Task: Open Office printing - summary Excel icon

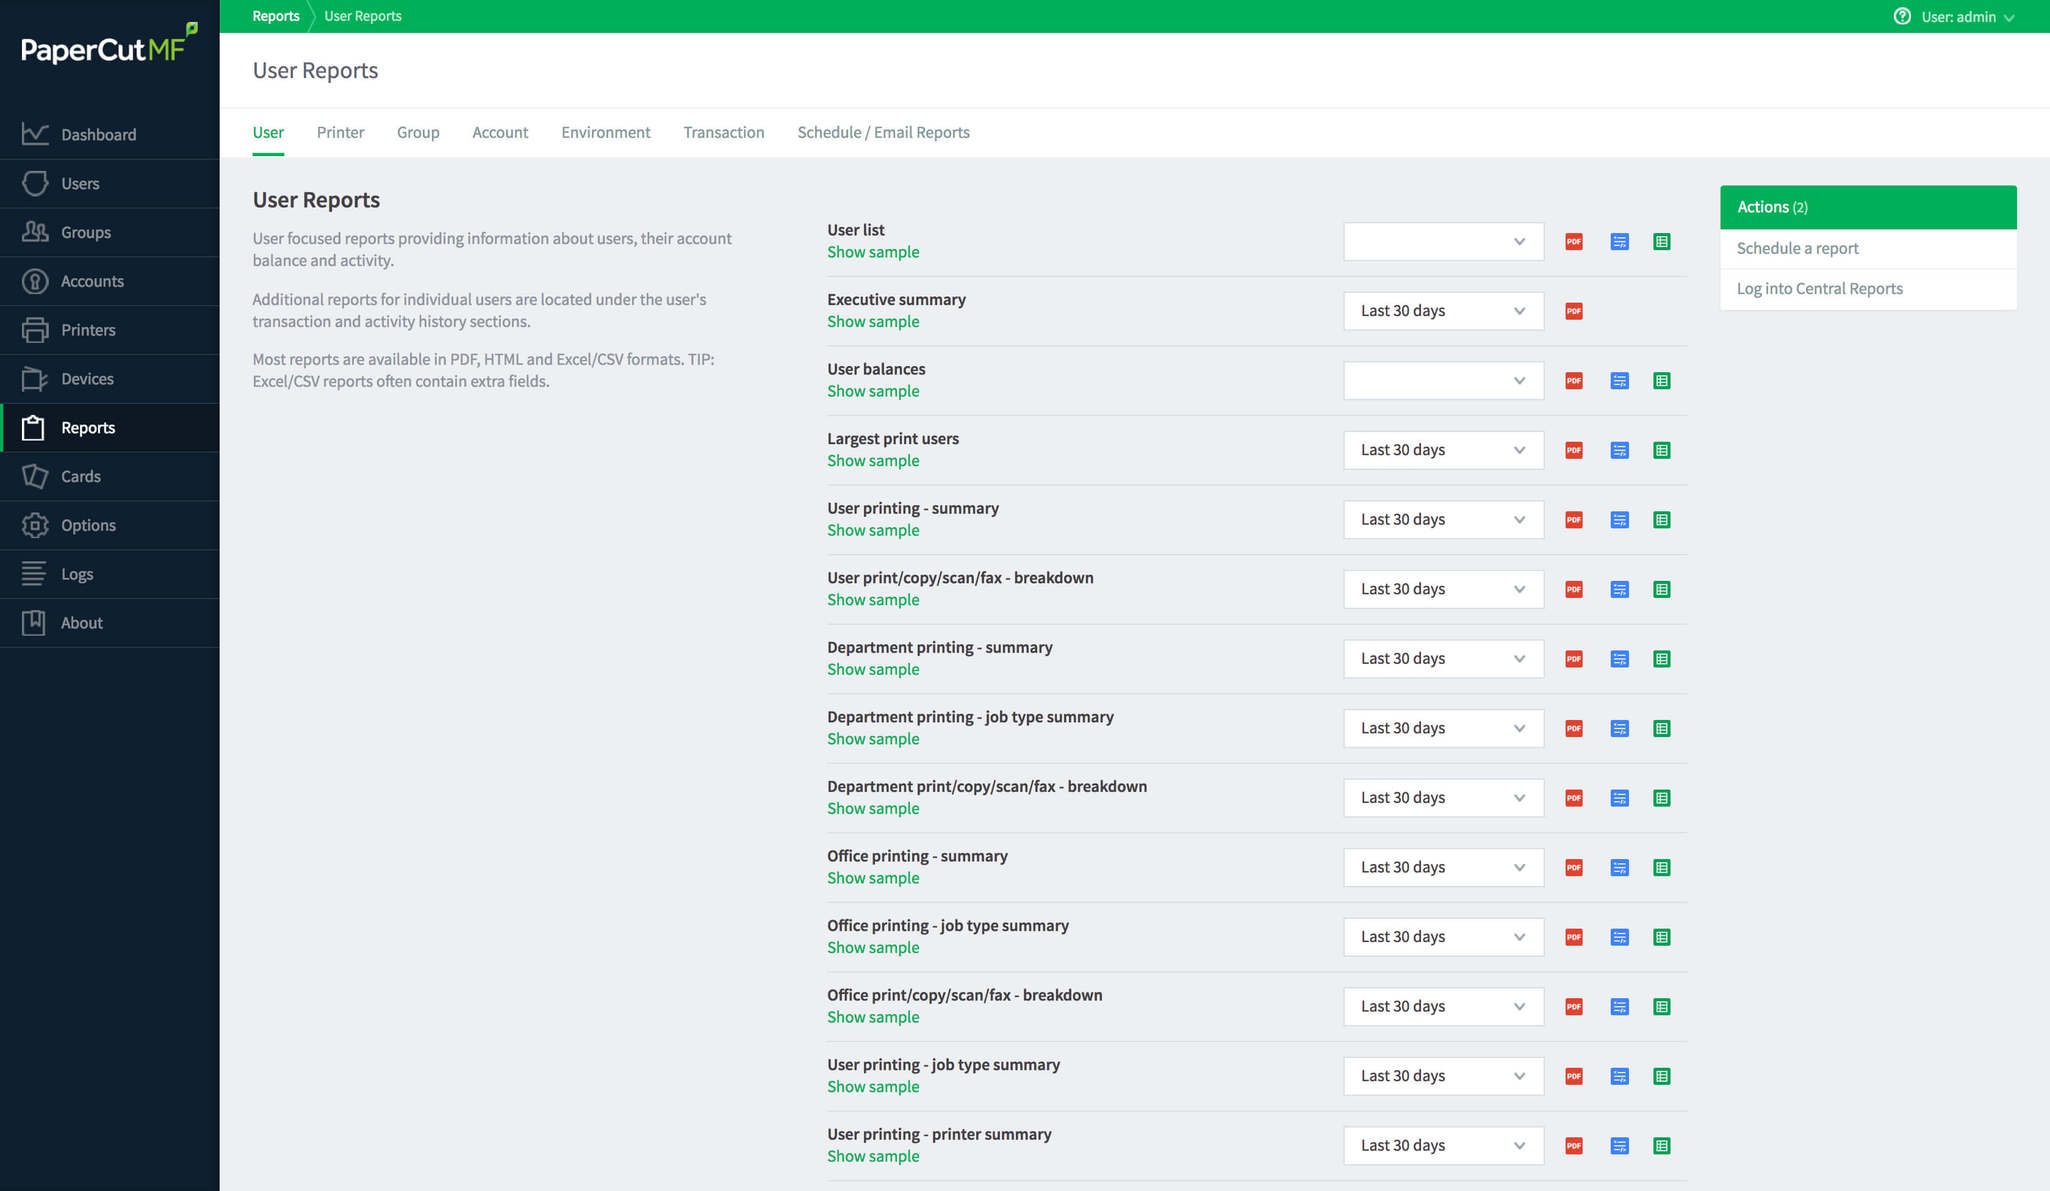Action: point(1662,868)
